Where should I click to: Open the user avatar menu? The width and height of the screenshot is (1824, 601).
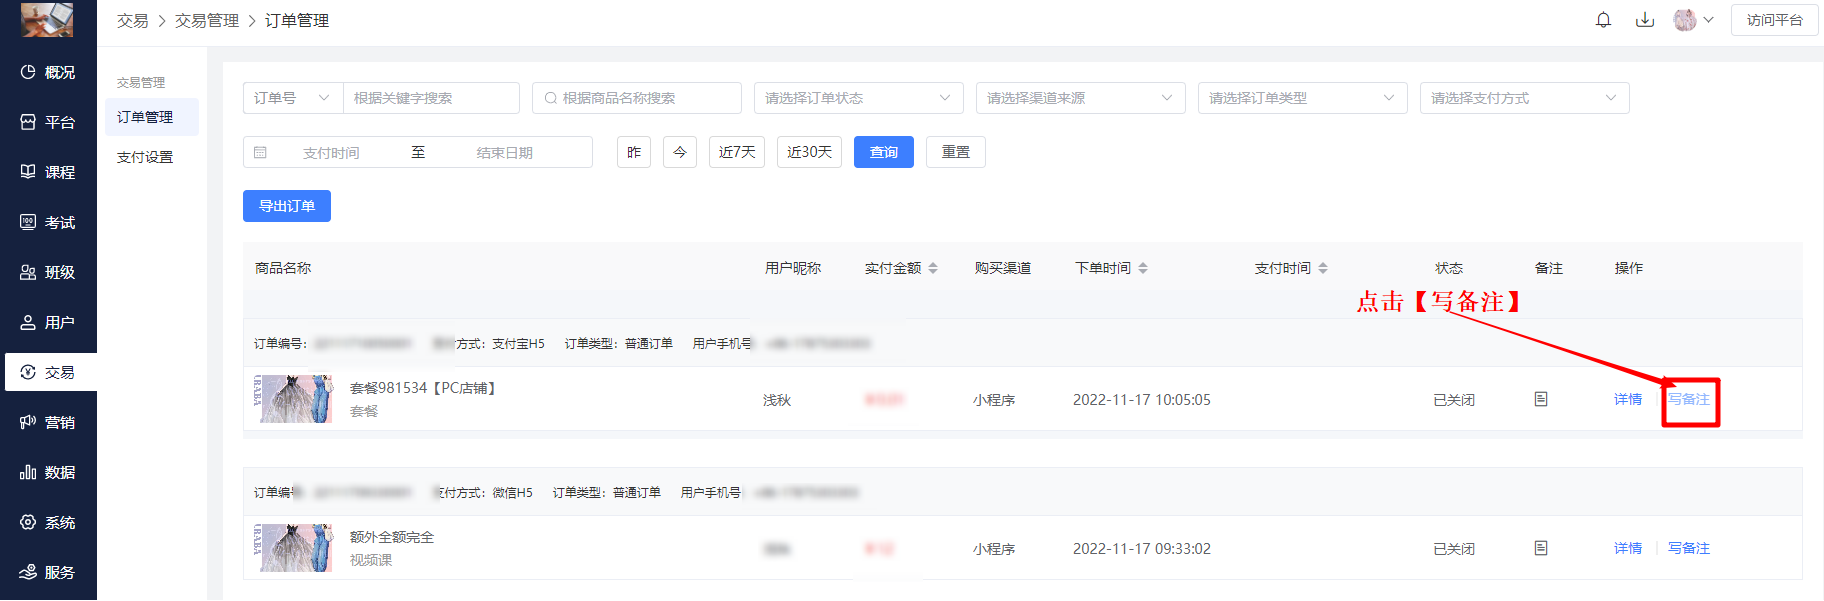(1685, 20)
